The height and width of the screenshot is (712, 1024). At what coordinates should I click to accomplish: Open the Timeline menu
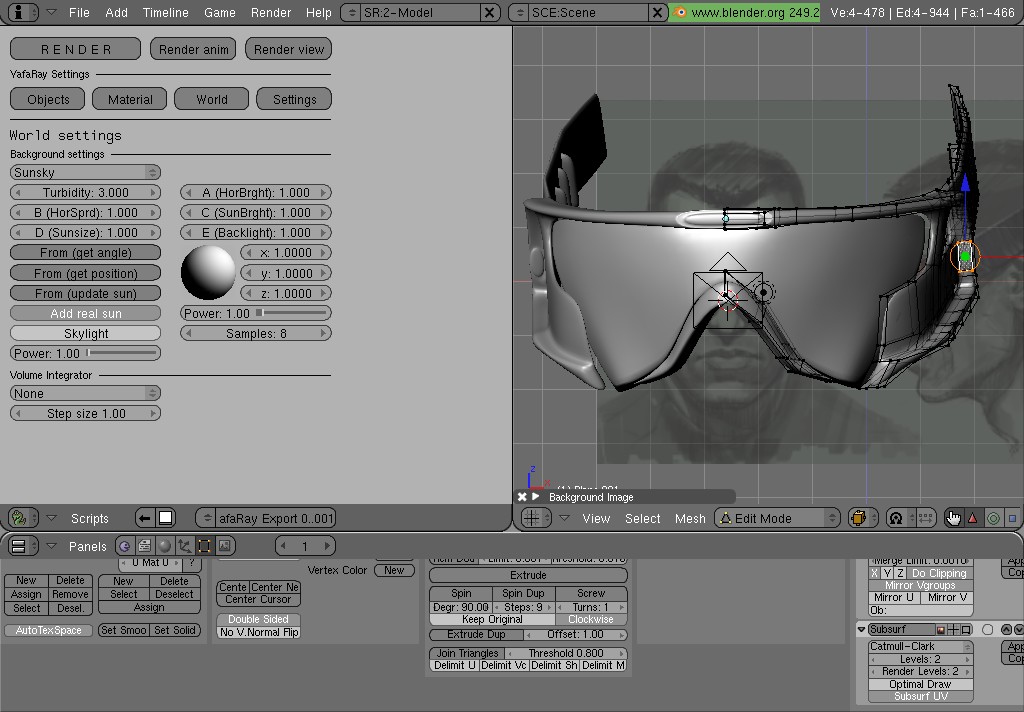coord(166,12)
